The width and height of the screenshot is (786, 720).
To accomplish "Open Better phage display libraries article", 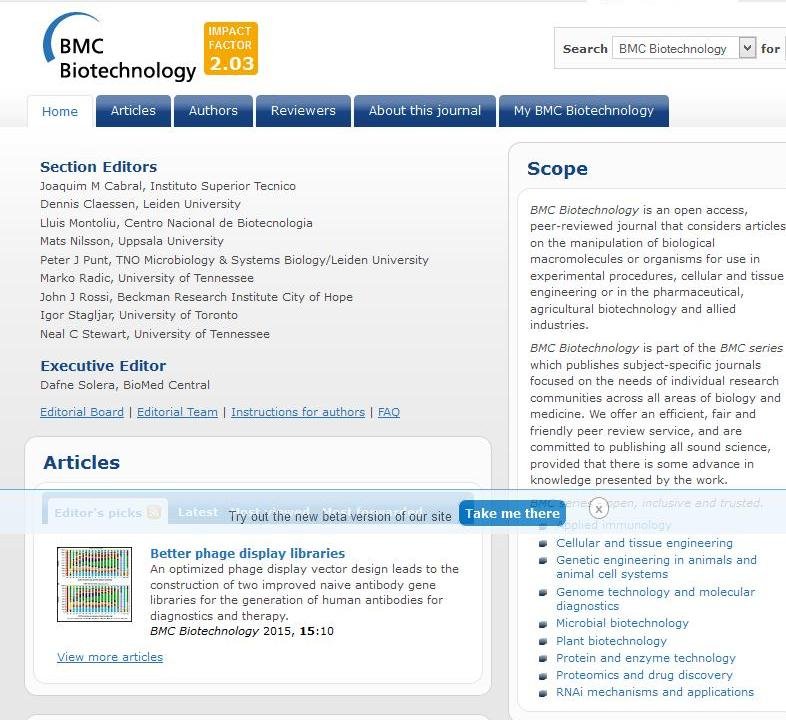I will (248, 553).
